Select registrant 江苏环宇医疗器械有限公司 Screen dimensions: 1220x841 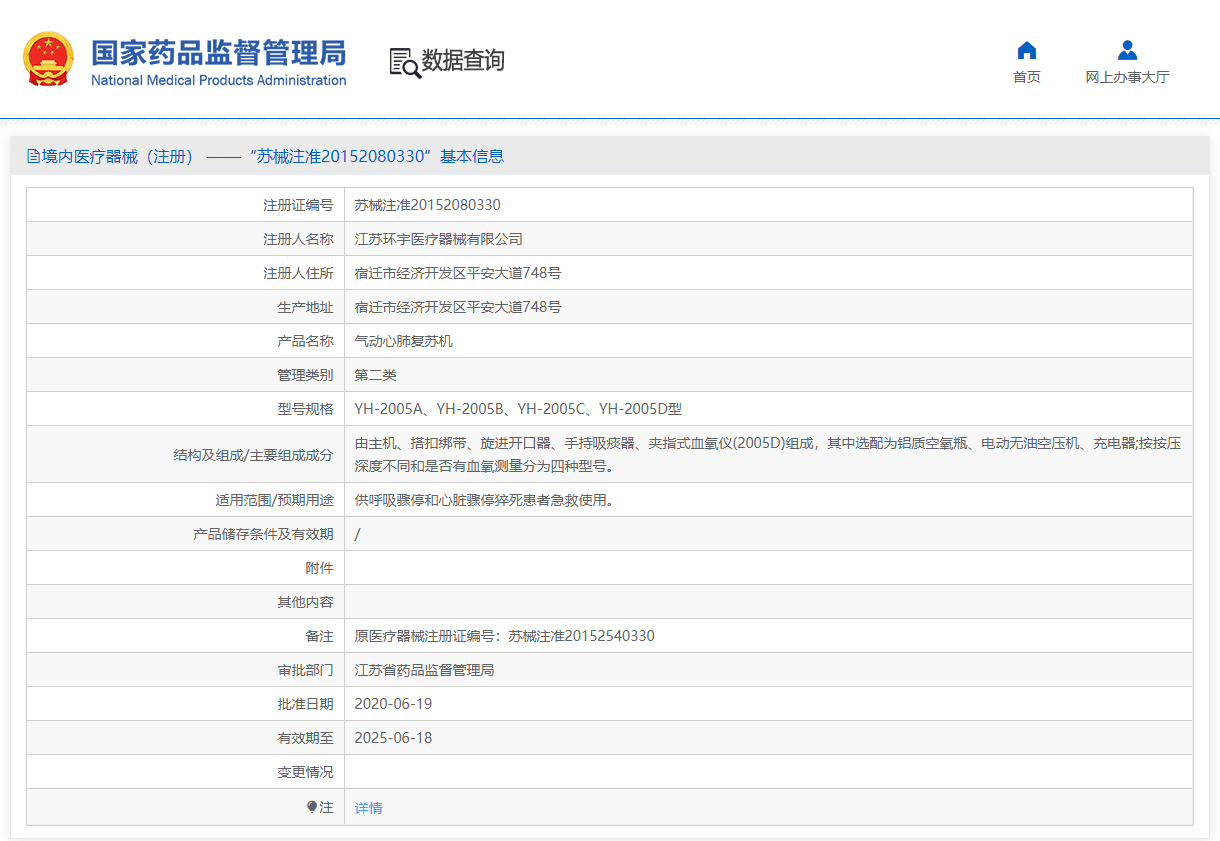pos(439,239)
